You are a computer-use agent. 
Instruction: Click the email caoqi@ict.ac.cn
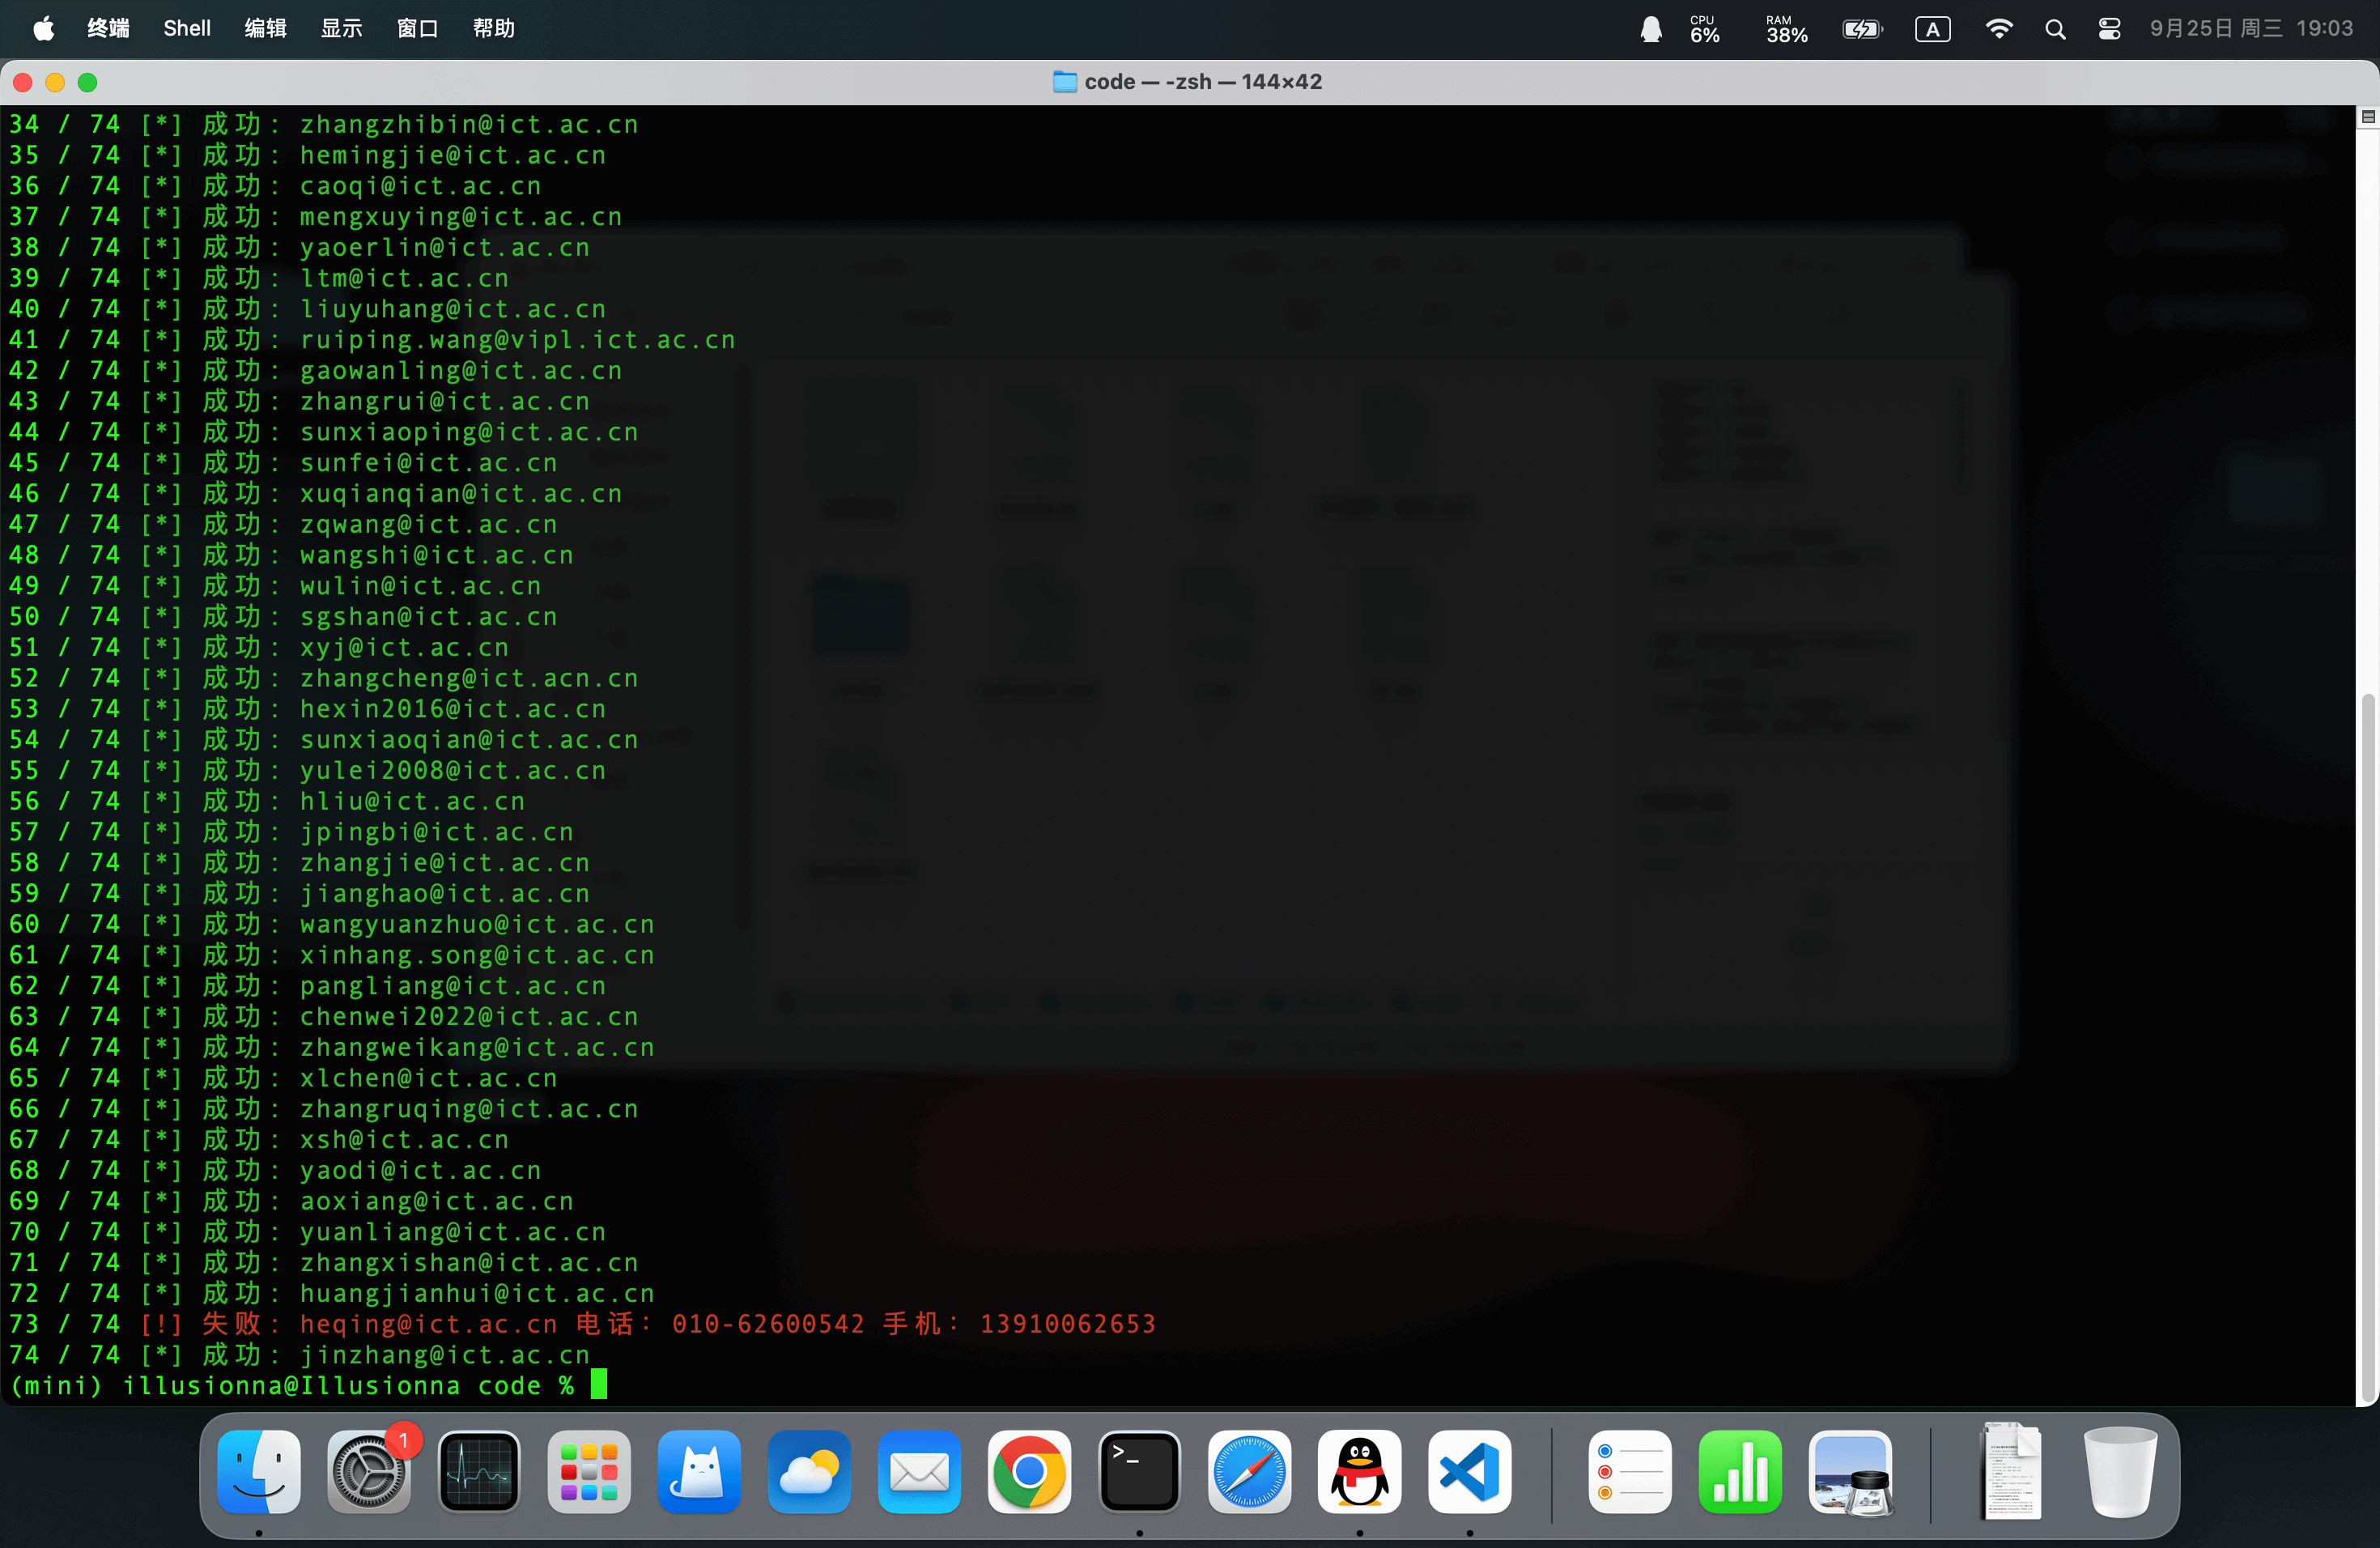420,186
